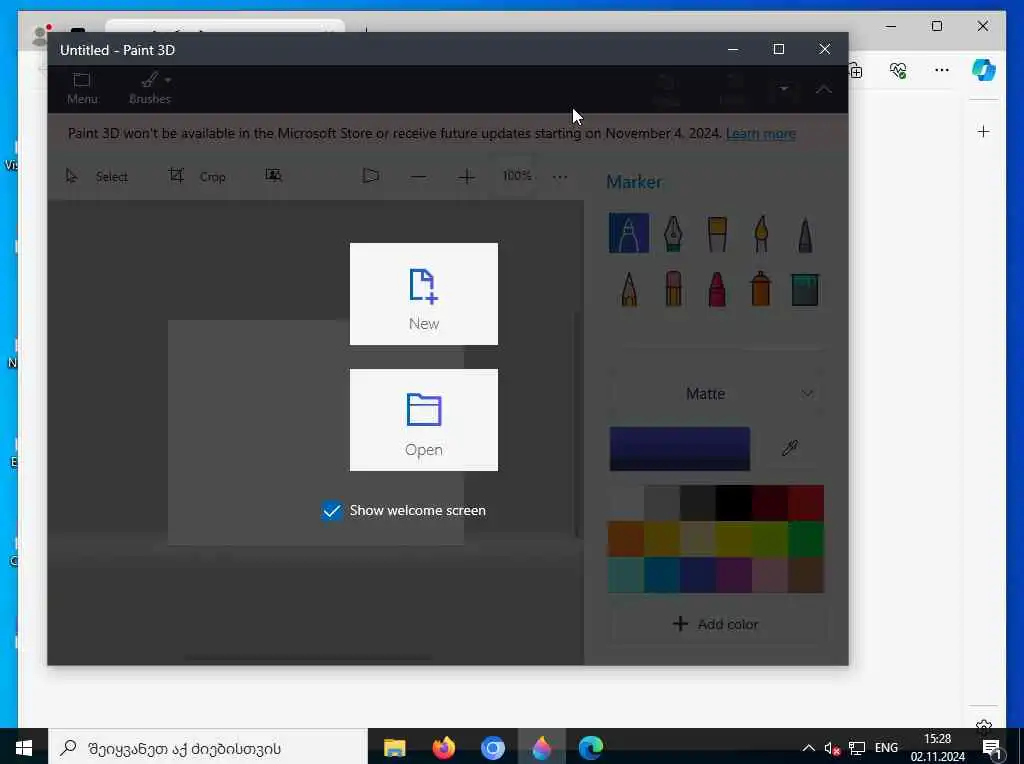Open File Explorer from taskbar
This screenshot has height=764, width=1024.
tap(394, 748)
